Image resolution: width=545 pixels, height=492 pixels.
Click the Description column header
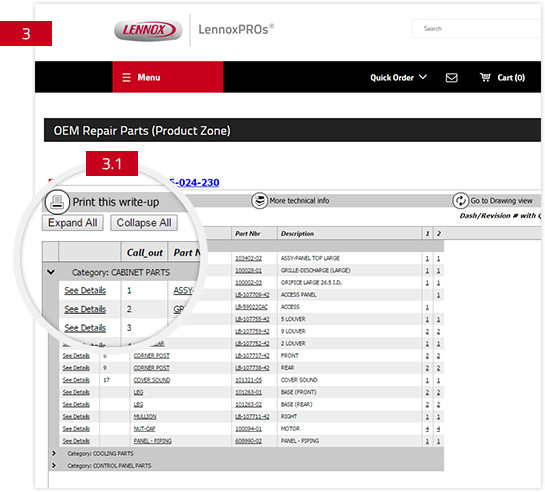[297, 233]
